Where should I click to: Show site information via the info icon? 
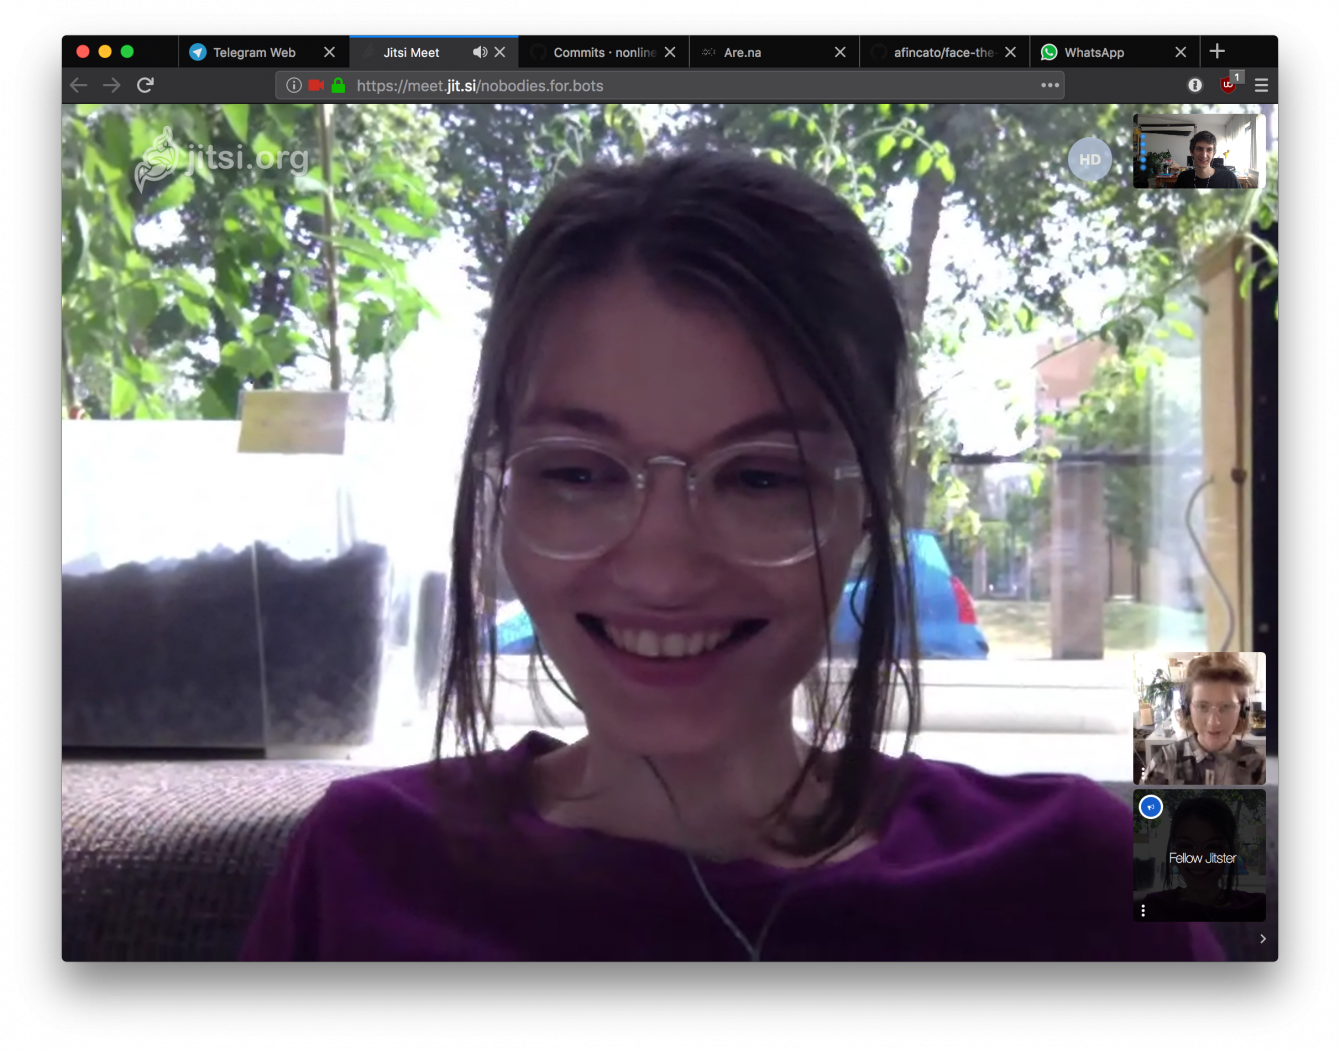tap(294, 85)
